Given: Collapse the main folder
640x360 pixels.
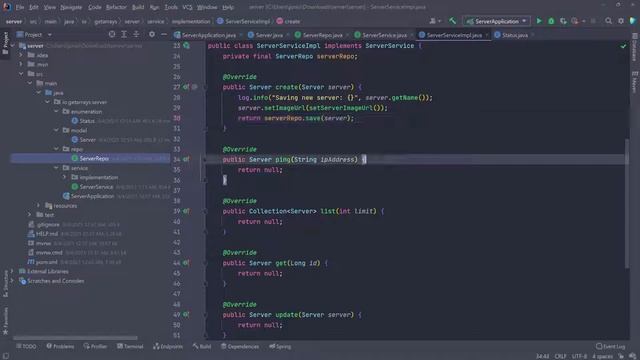Looking at the screenshot, I should click(30, 83).
